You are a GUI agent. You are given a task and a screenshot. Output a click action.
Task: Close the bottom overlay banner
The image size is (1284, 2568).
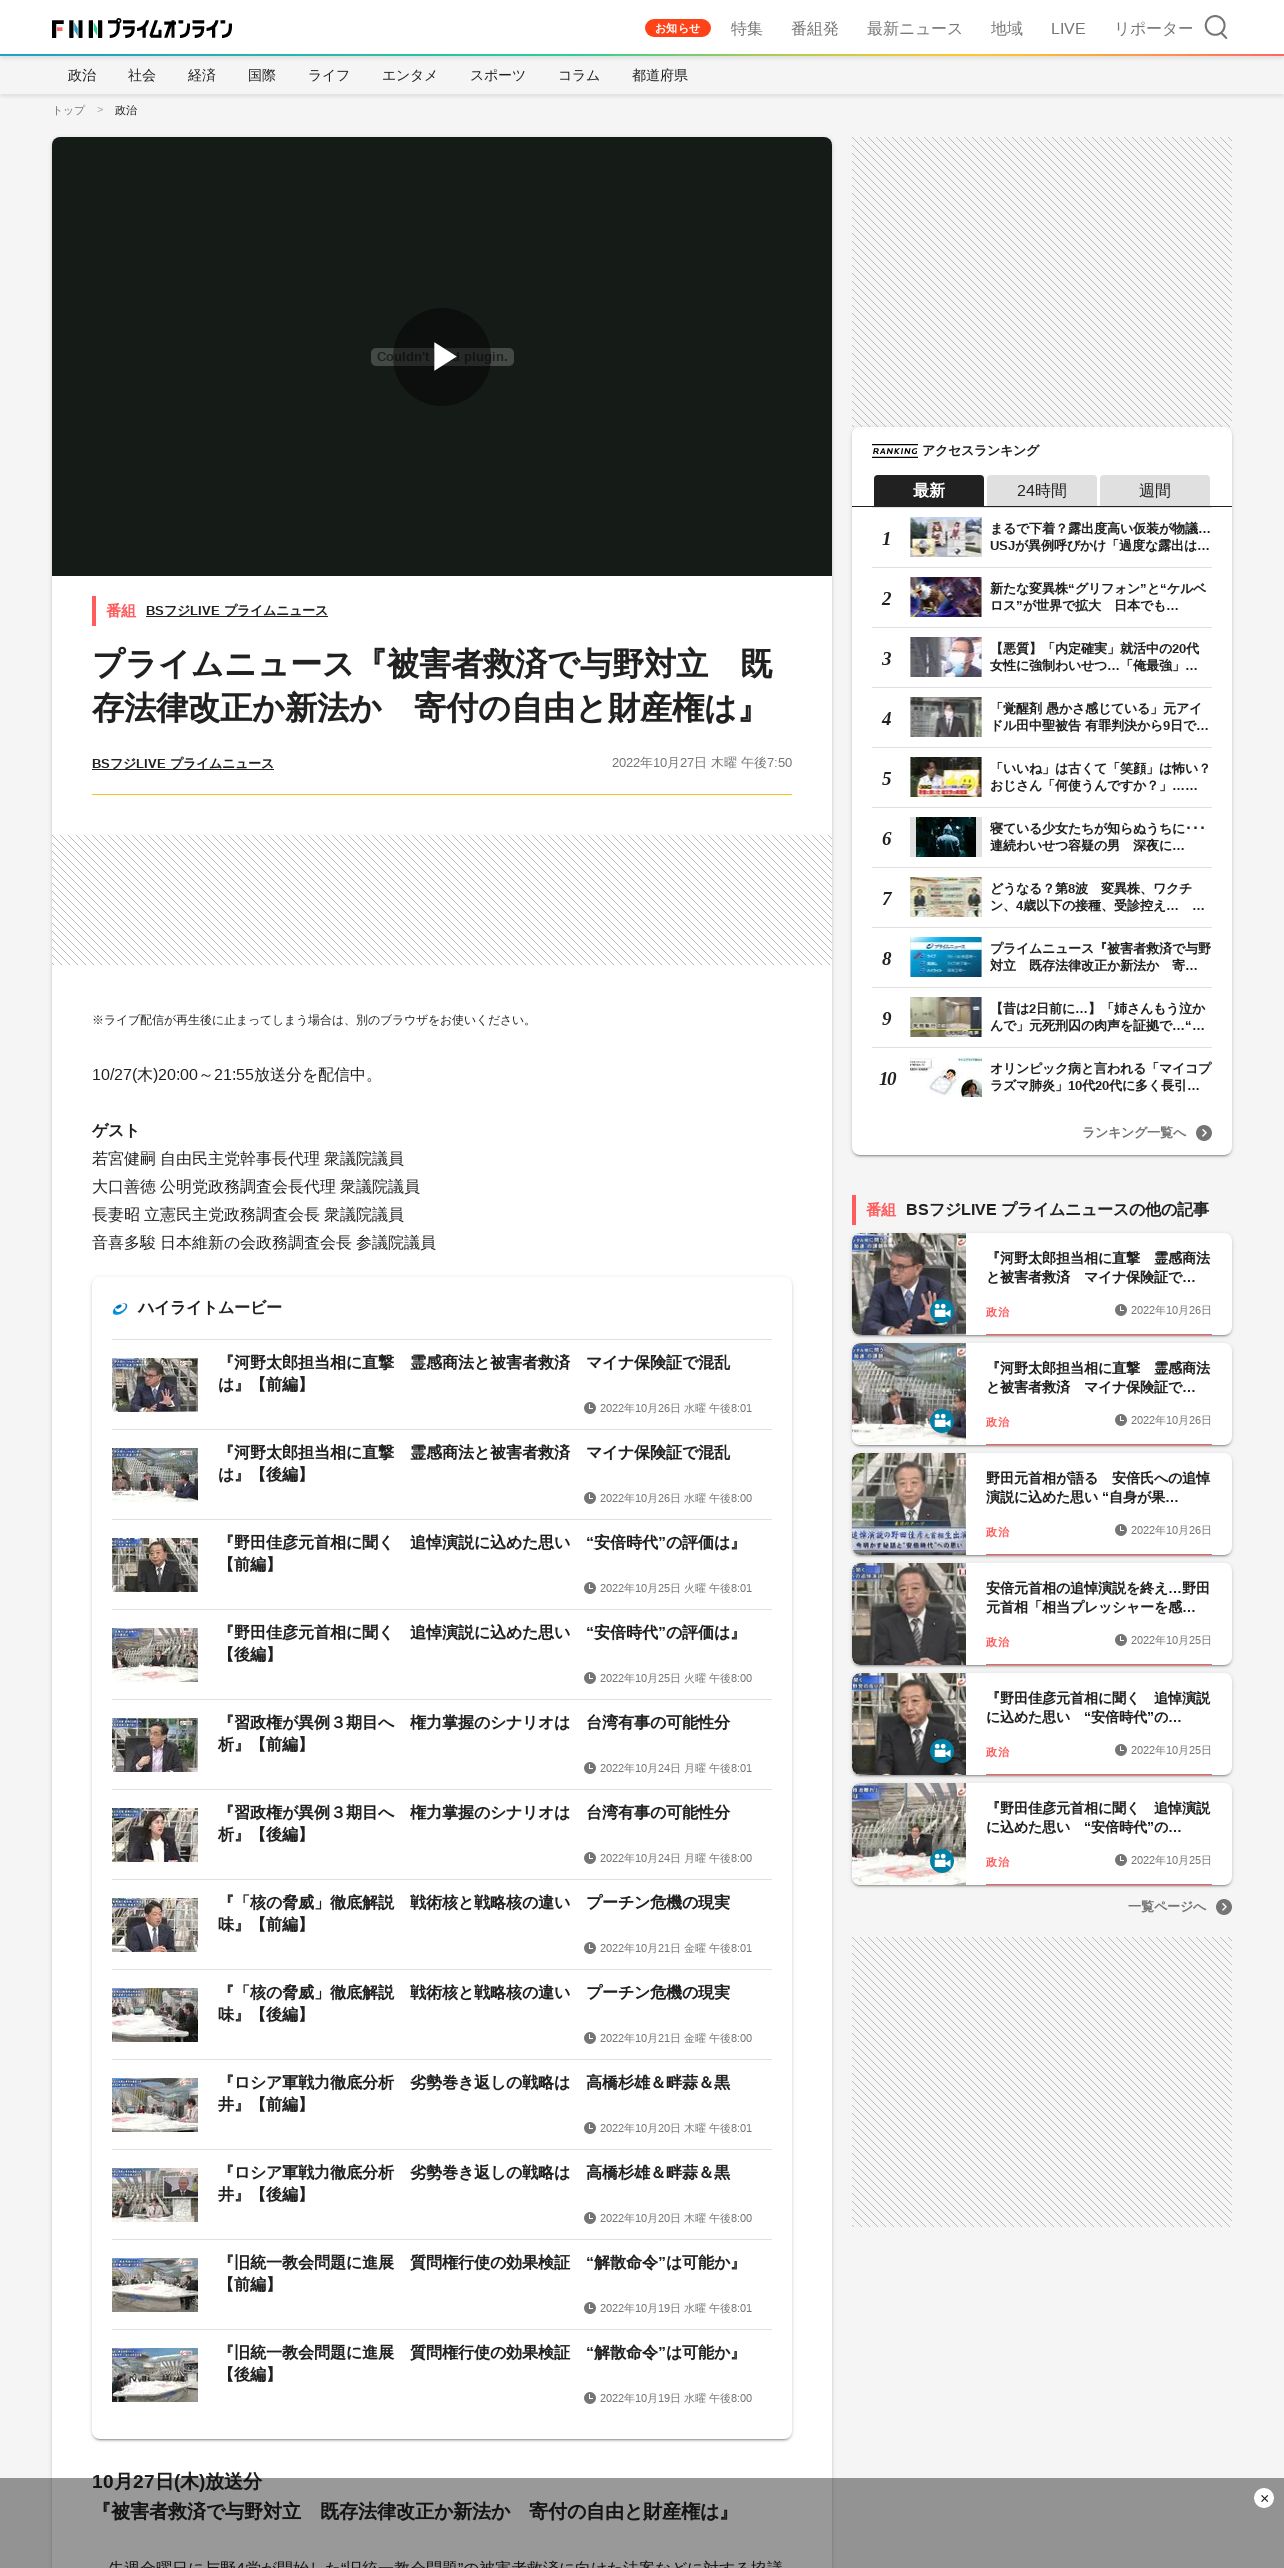coord(1264,2498)
